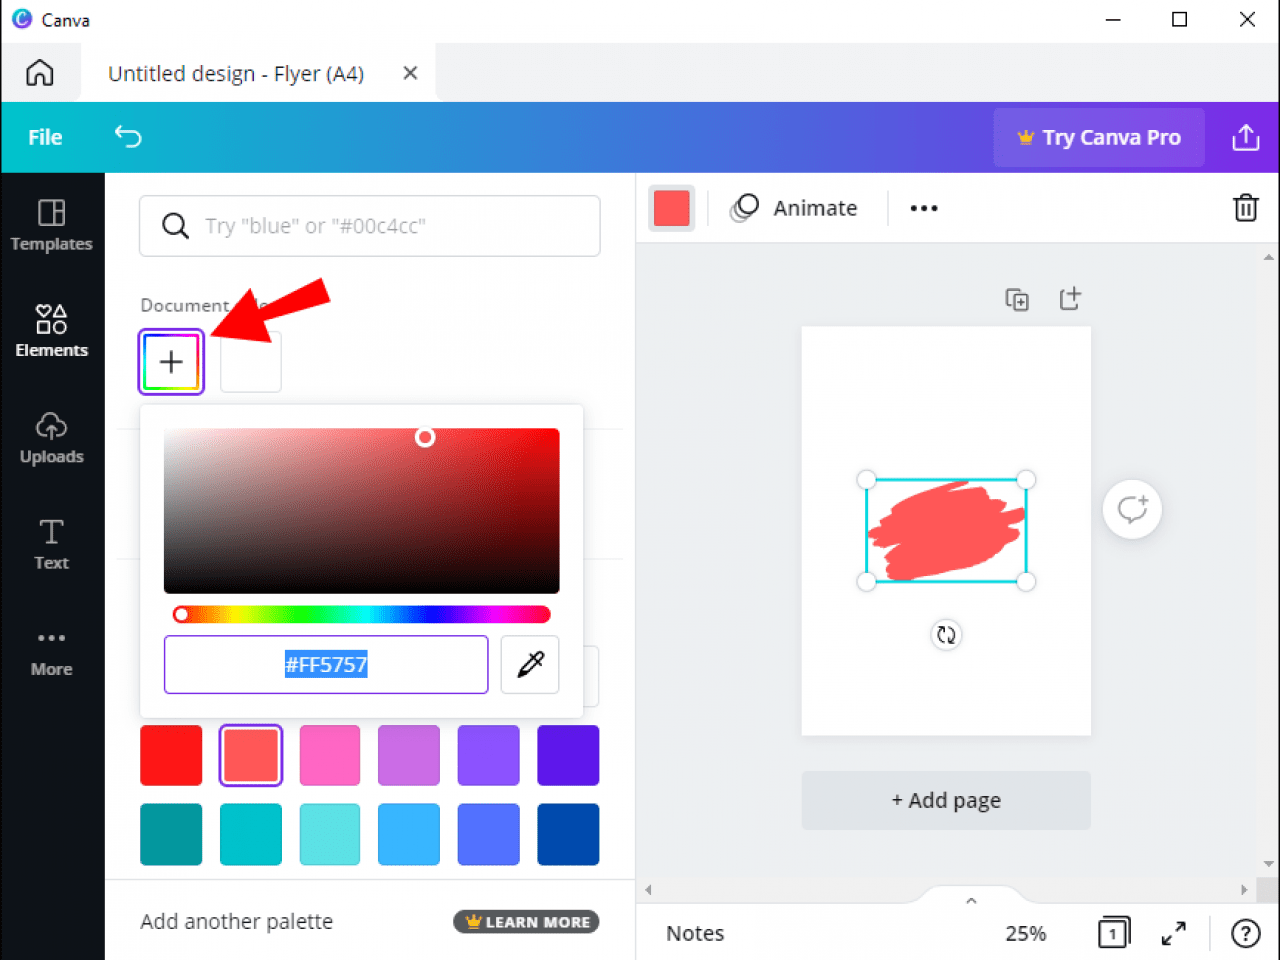Image resolution: width=1280 pixels, height=960 pixels.
Task: Enter fullscreen present mode icon
Action: click(1174, 933)
